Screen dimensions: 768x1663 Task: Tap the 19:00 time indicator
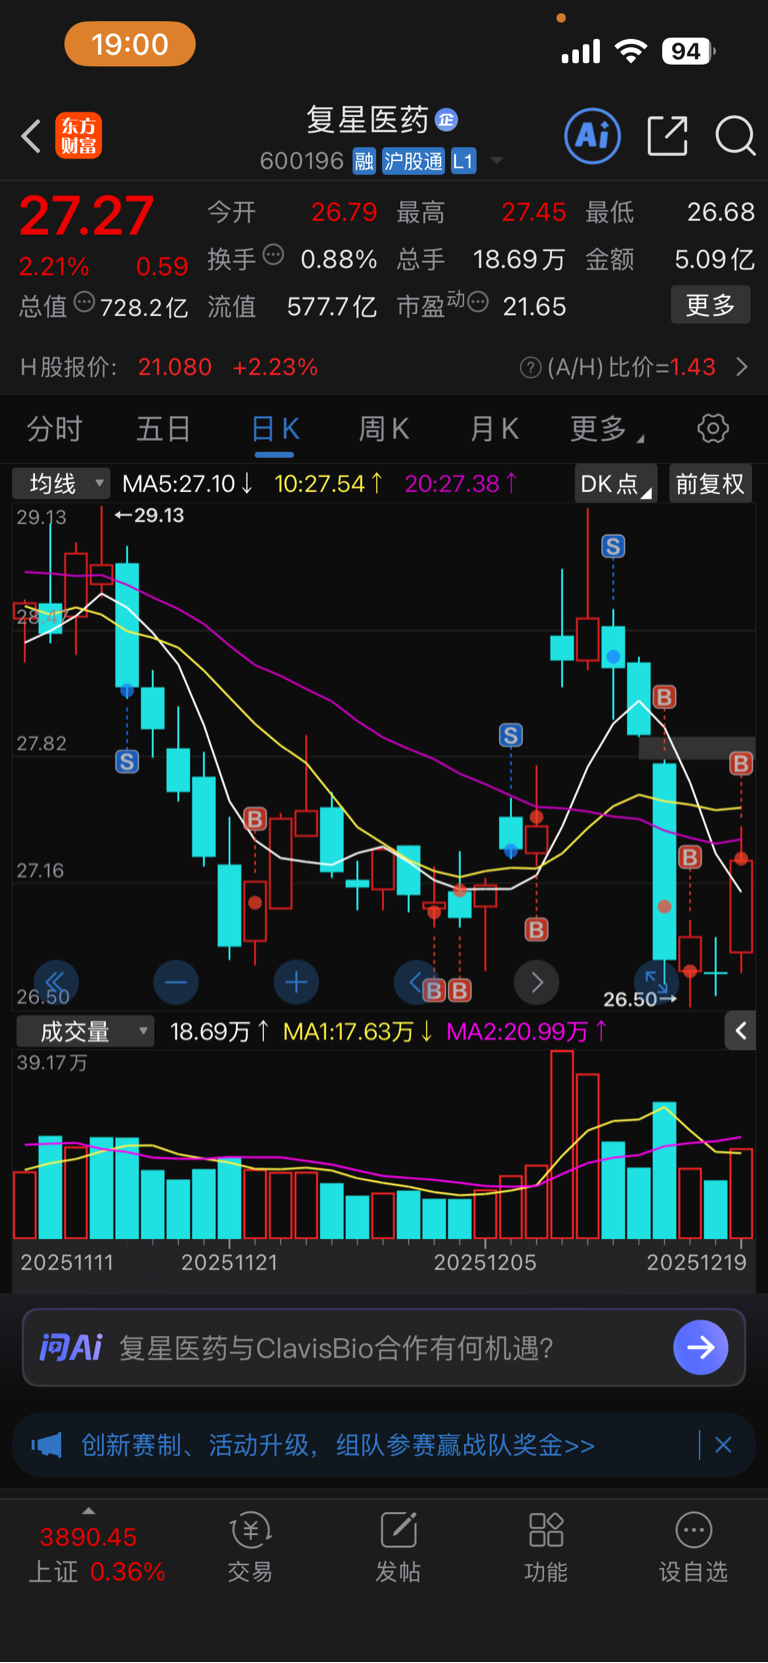coord(130,44)
